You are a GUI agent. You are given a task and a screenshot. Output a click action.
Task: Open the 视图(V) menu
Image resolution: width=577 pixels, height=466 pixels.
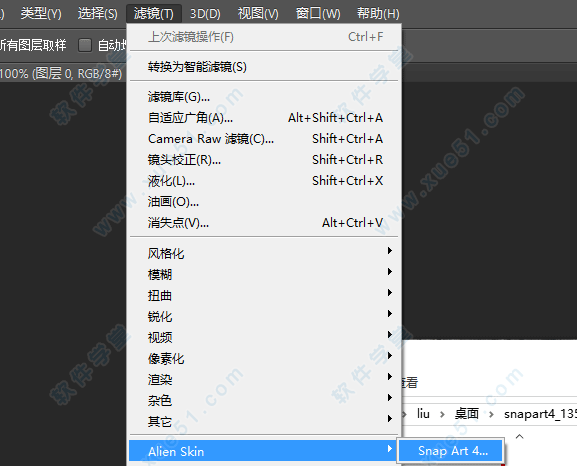(258, 14)
